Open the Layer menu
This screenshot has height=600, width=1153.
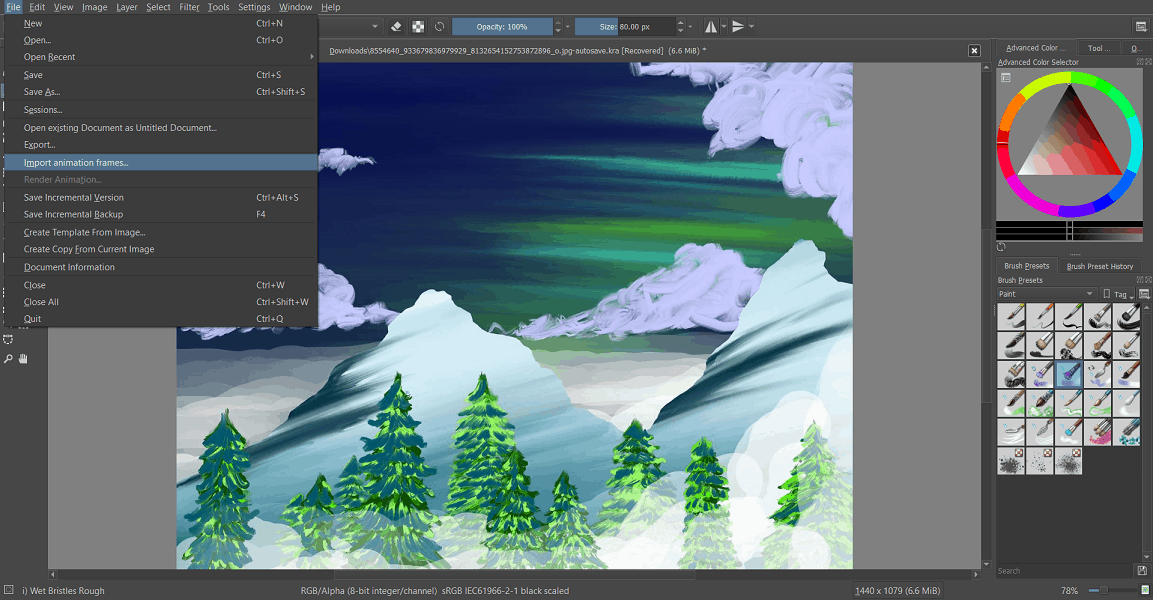[x=126, y=7]
